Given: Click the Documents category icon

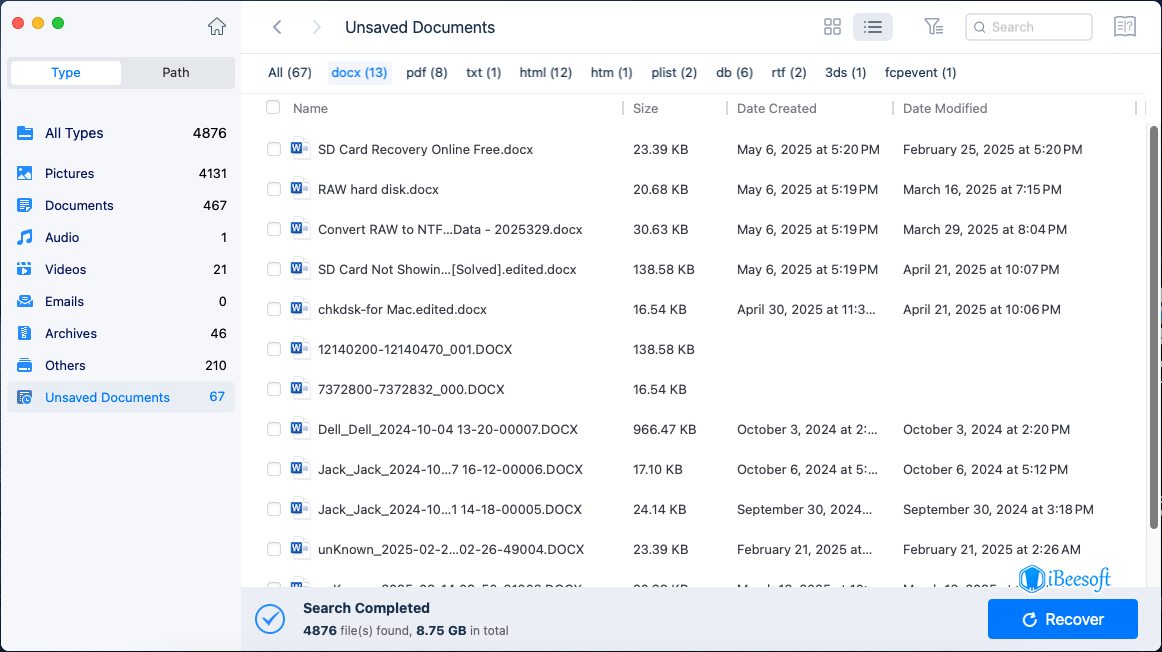Looking at the screenshot, I should click(x=24, y=205).
